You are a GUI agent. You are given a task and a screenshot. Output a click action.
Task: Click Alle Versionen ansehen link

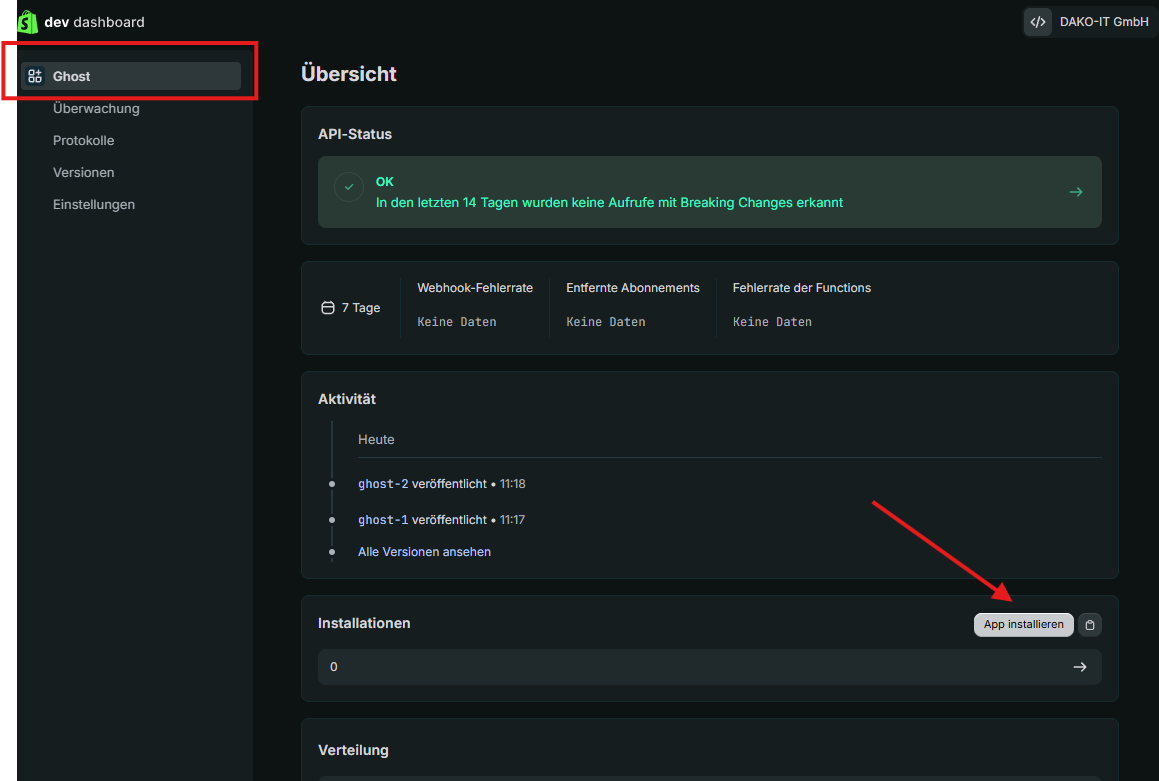pos(424,552)
